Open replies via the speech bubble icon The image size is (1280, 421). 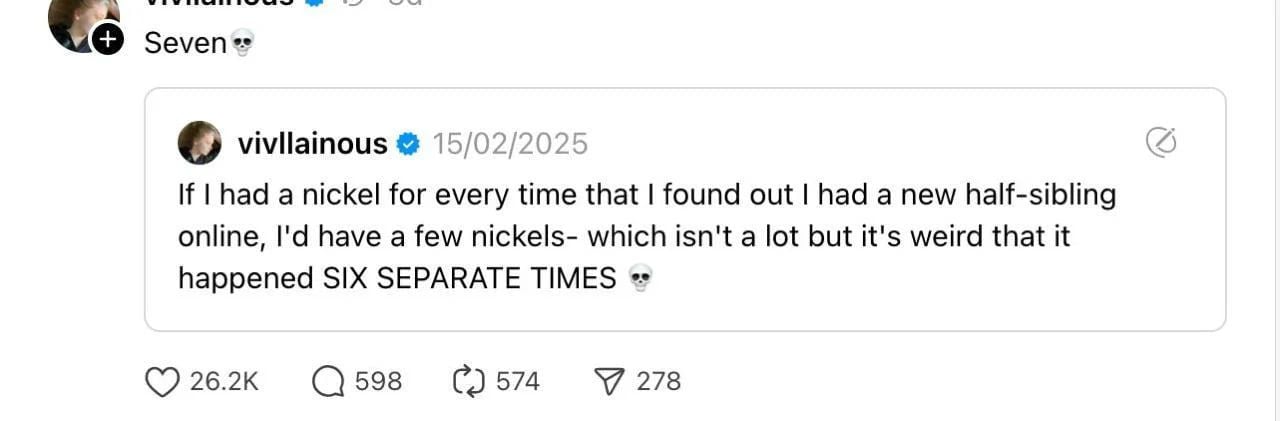point(328,381)
